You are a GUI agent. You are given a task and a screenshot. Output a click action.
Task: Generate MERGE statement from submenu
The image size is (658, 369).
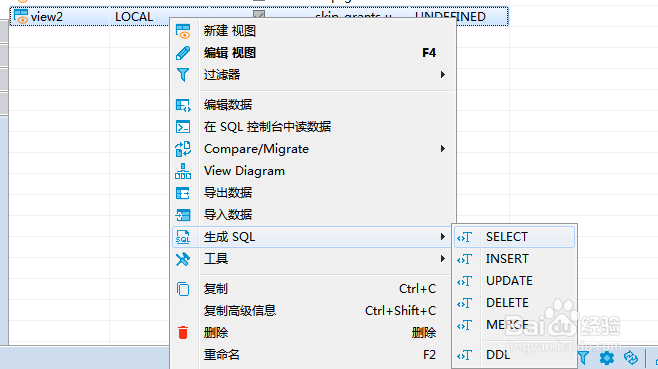tap(514, 325)
